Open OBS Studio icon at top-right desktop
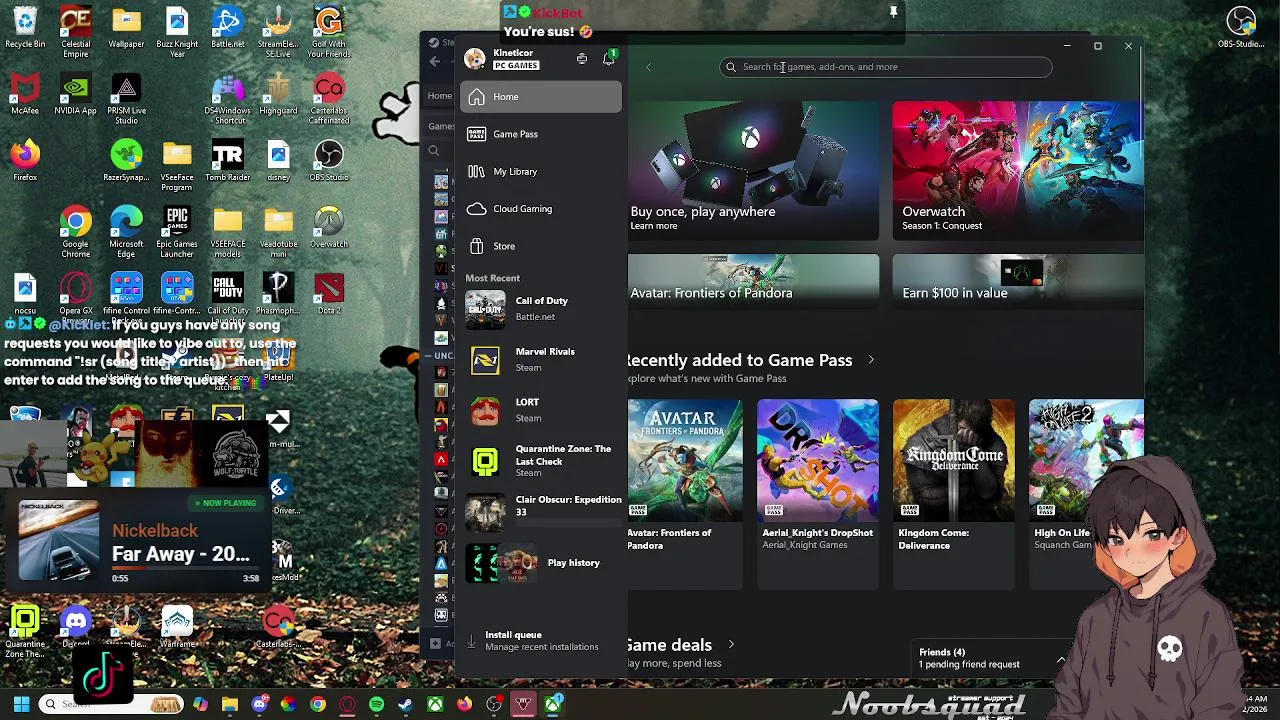 [x=1241, y=27]
